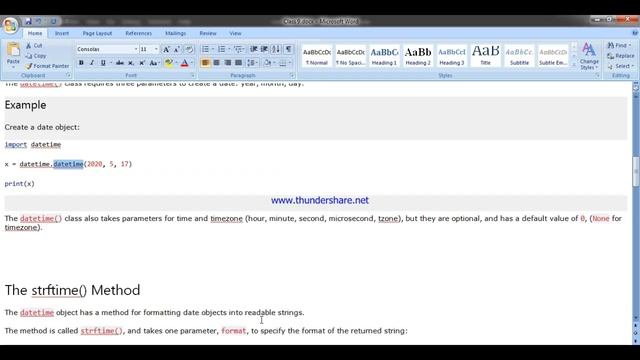Undo the last action

click(38, 21)
